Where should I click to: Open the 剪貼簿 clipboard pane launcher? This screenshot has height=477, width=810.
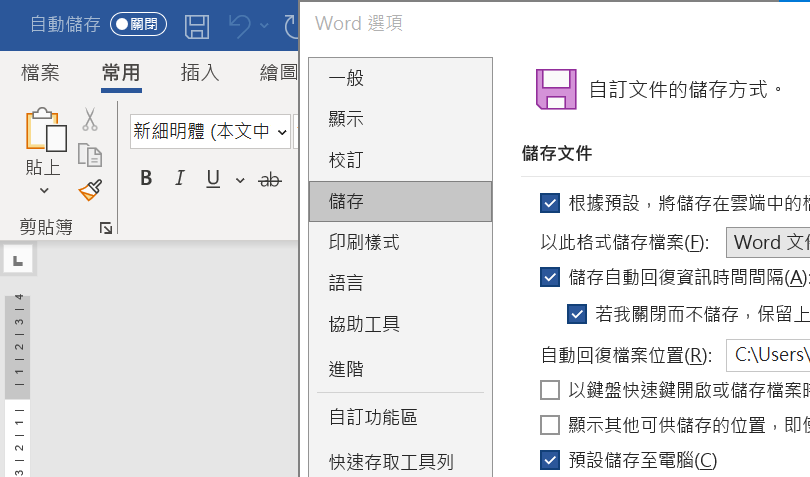coord(106,228)
